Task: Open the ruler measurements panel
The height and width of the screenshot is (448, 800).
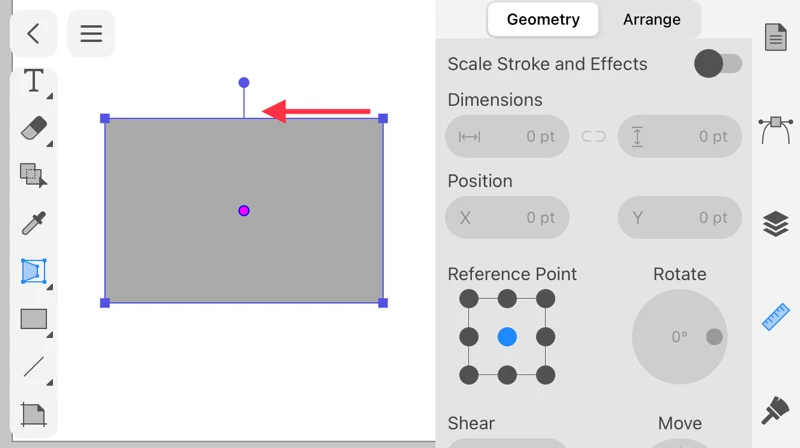Action: (x=776, y=317)
